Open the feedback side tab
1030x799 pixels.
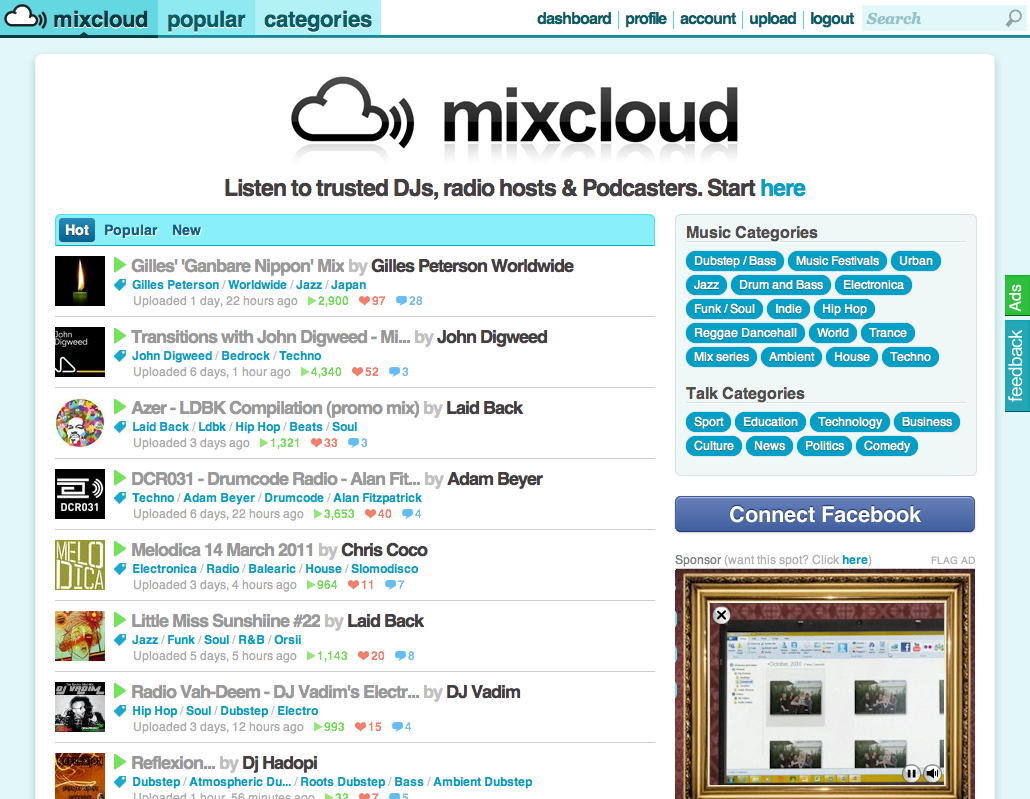pos(1016,365)
